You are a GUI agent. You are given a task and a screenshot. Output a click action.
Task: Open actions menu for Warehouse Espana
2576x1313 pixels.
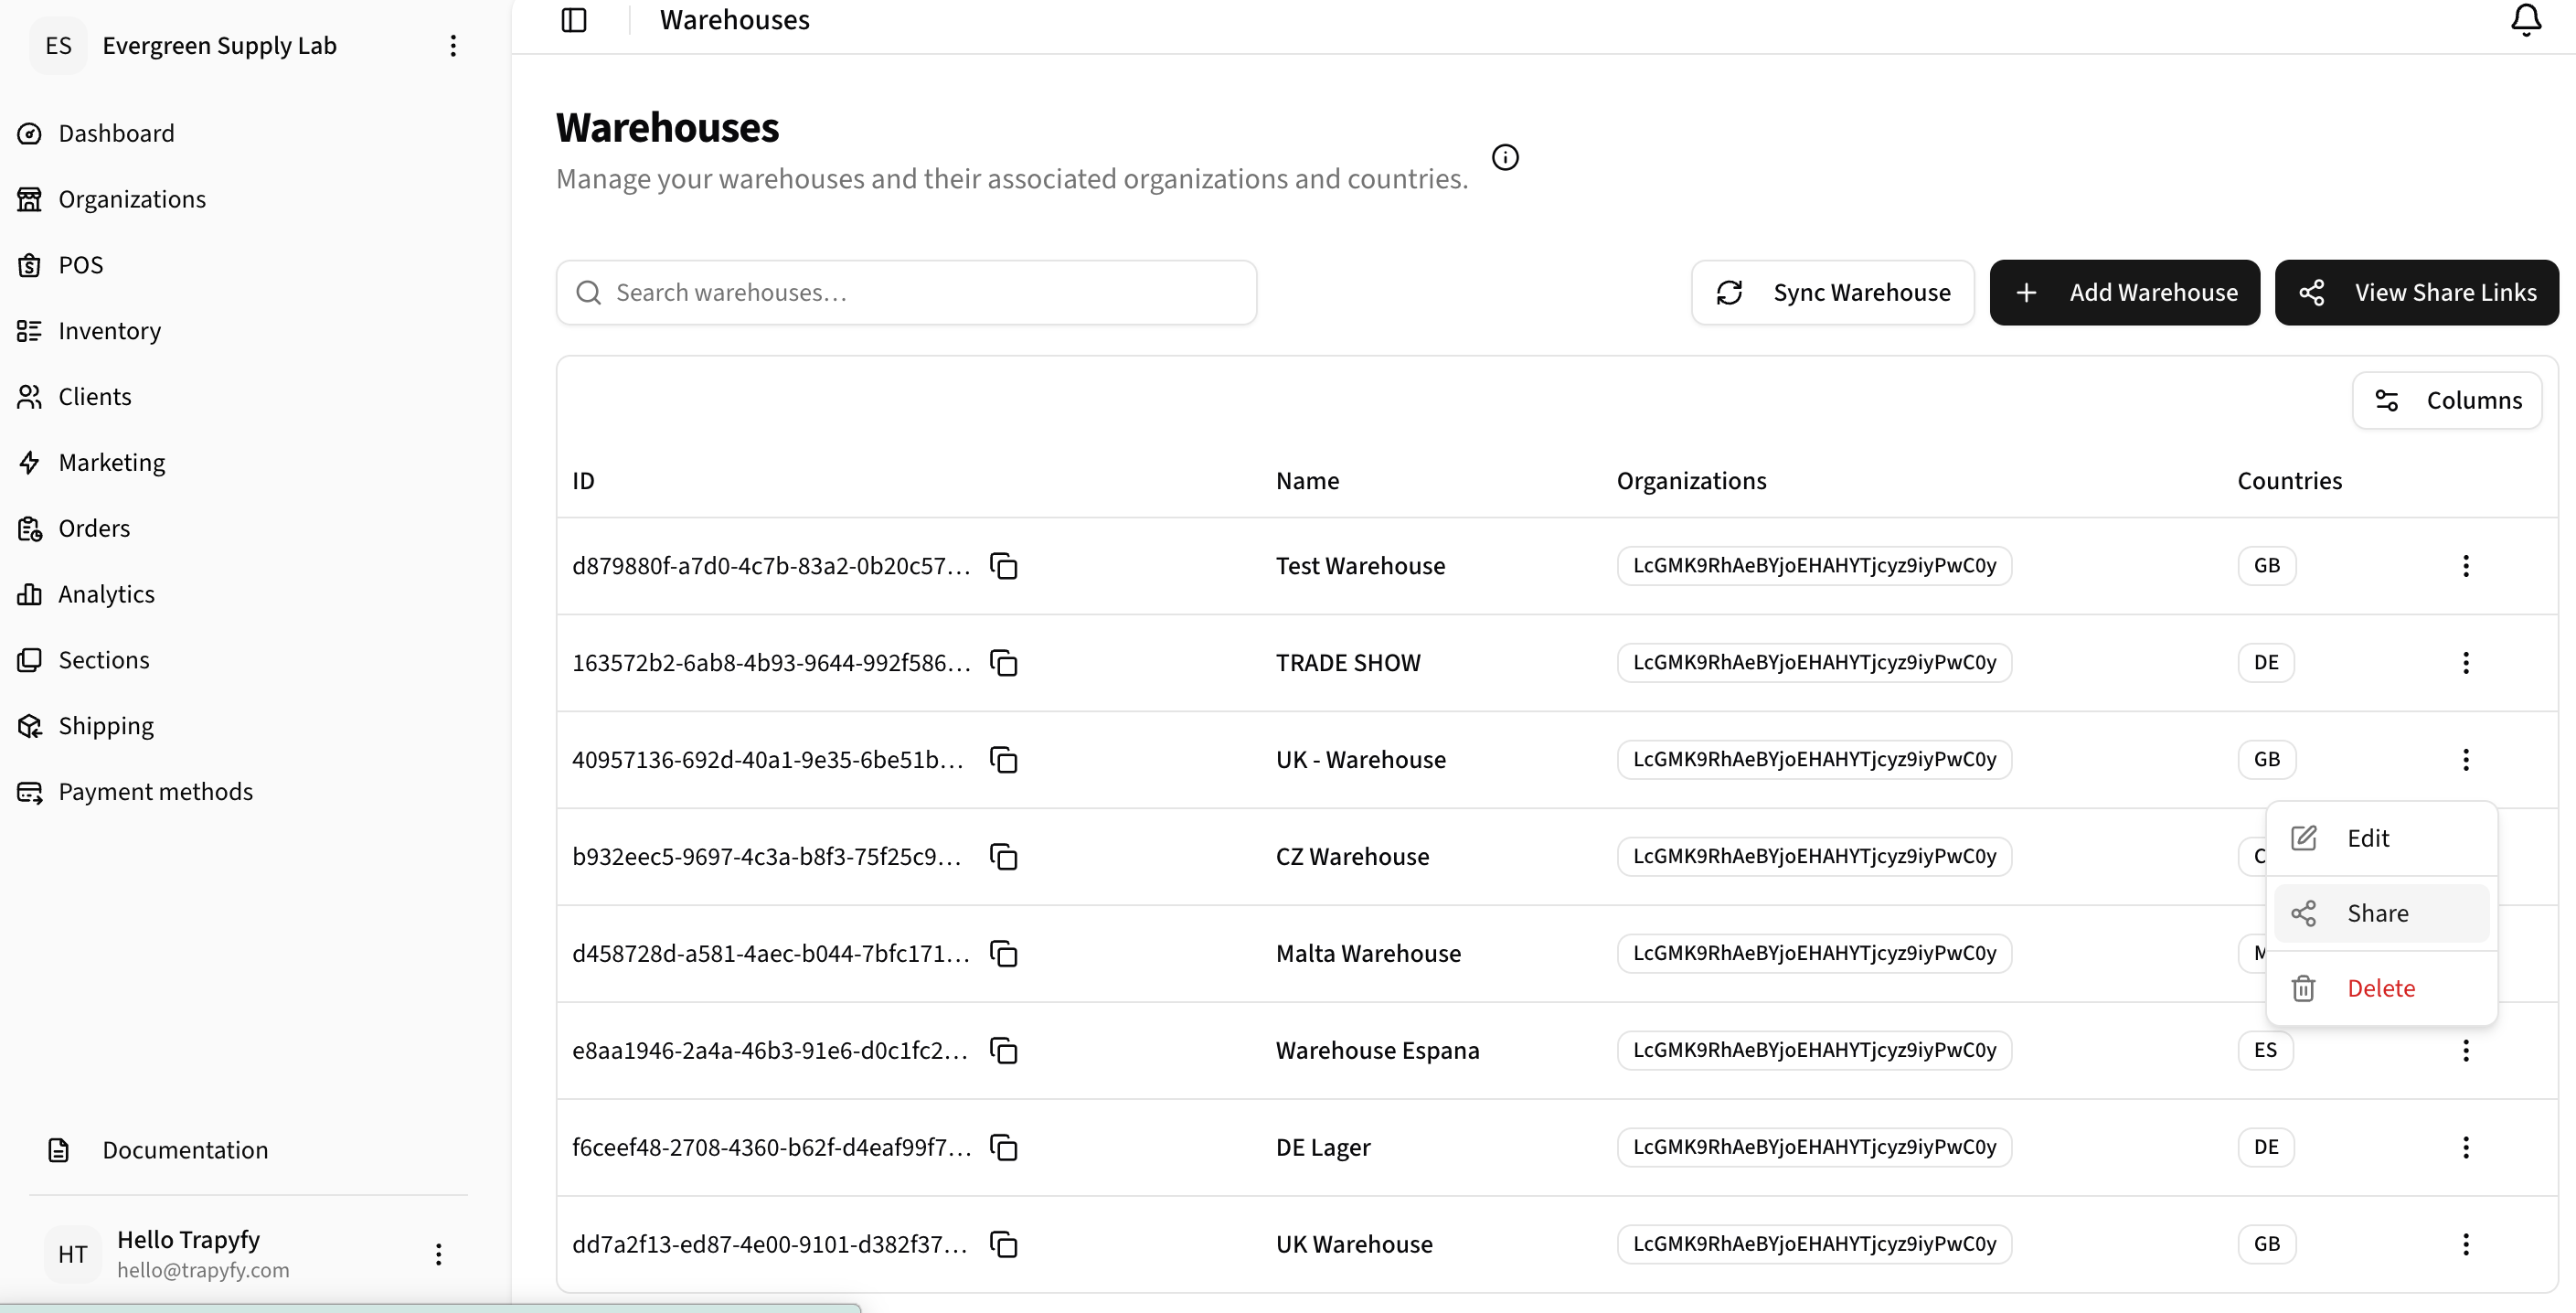click(2465, 1051)
